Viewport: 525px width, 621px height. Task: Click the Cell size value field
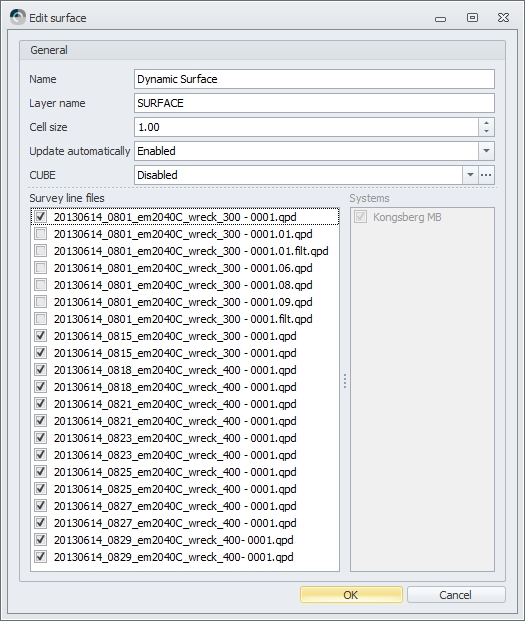point(306,127)
